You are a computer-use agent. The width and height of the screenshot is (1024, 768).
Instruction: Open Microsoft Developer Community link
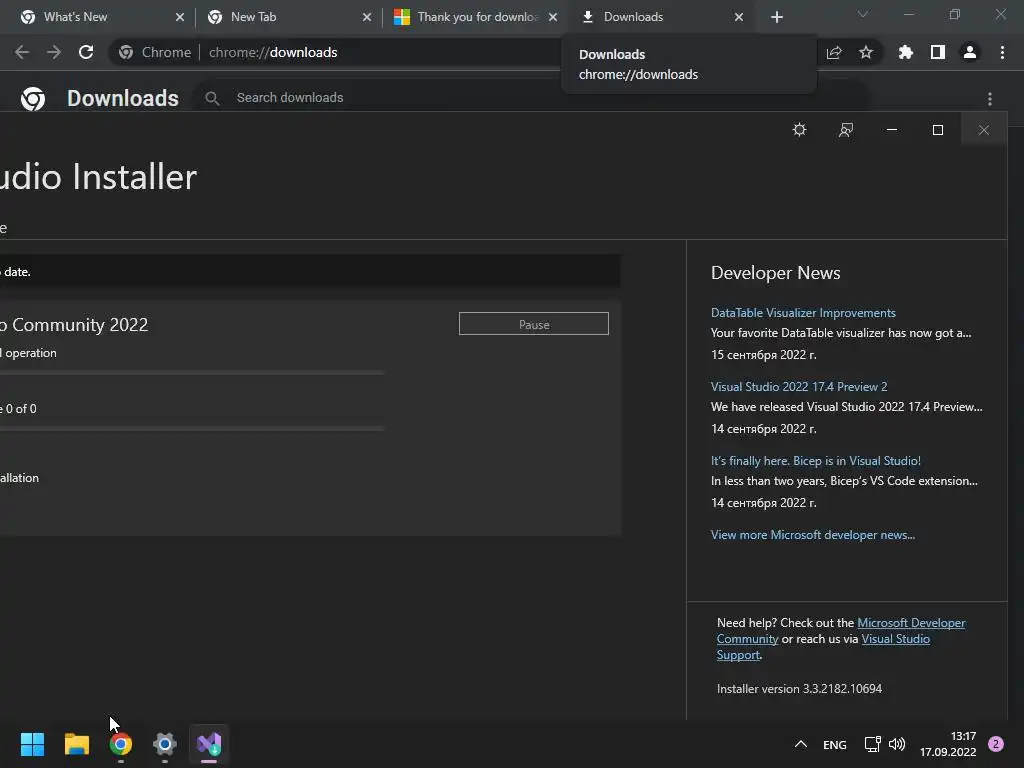pyautogui.click(x=911, y=623)
